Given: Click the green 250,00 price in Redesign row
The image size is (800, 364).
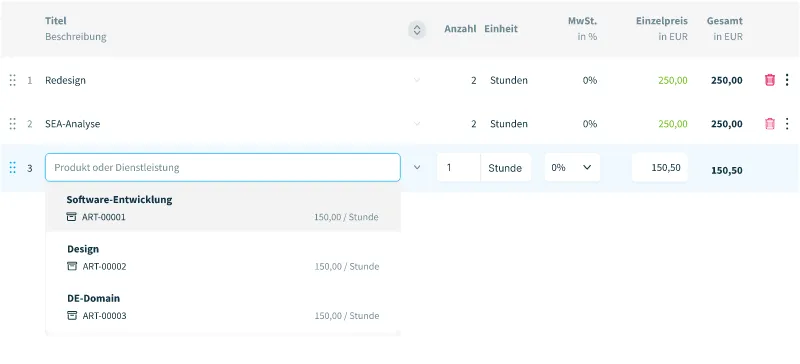Looking at the screenshot, I should (x=672, y=80).
